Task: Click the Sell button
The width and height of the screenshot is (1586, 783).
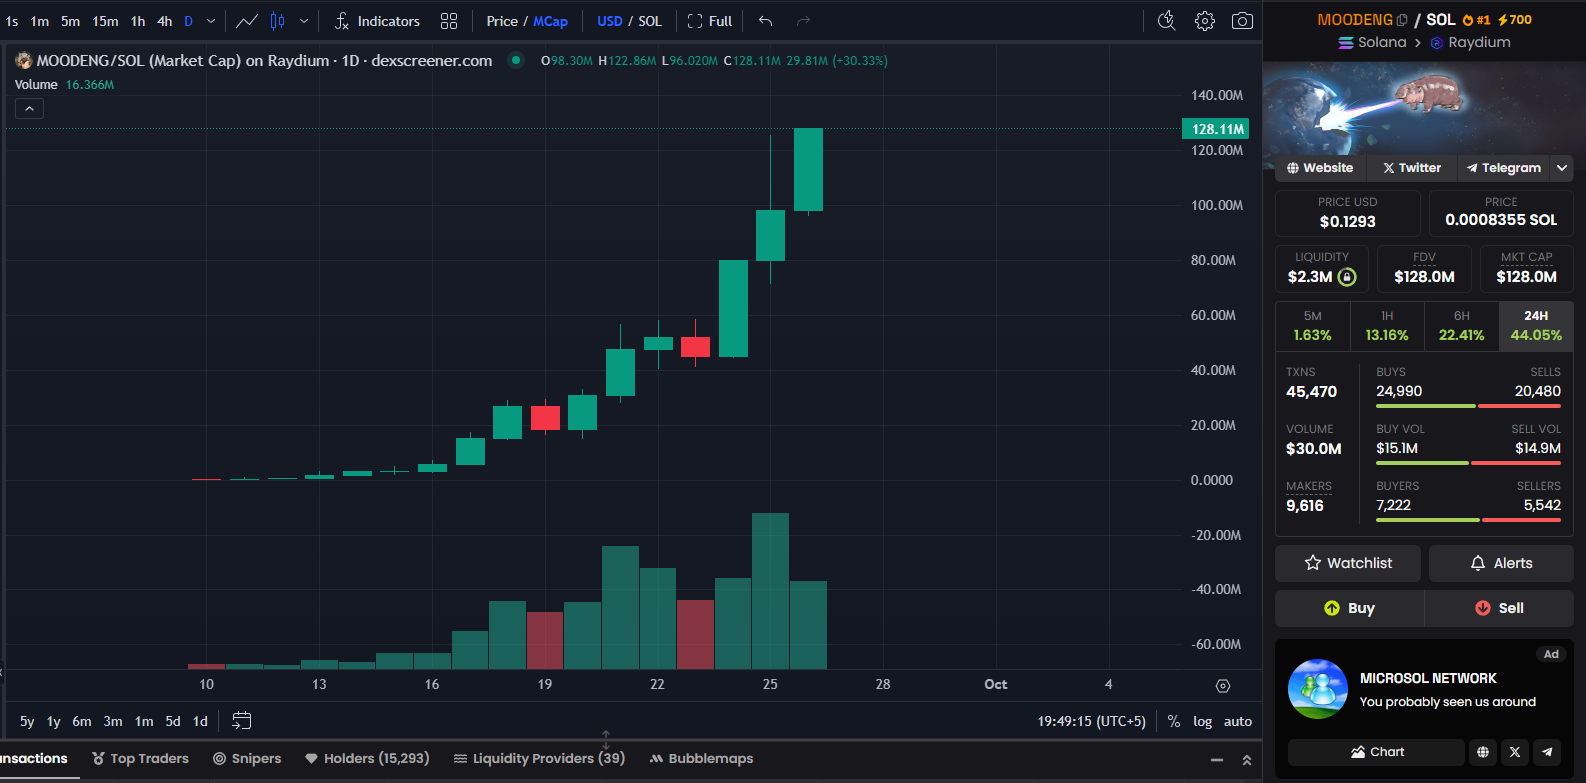Action: point(1499,608)
